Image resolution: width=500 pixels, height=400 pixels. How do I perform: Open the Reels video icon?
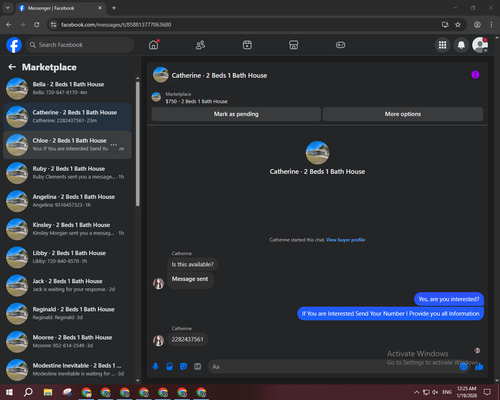coord(247,45)
